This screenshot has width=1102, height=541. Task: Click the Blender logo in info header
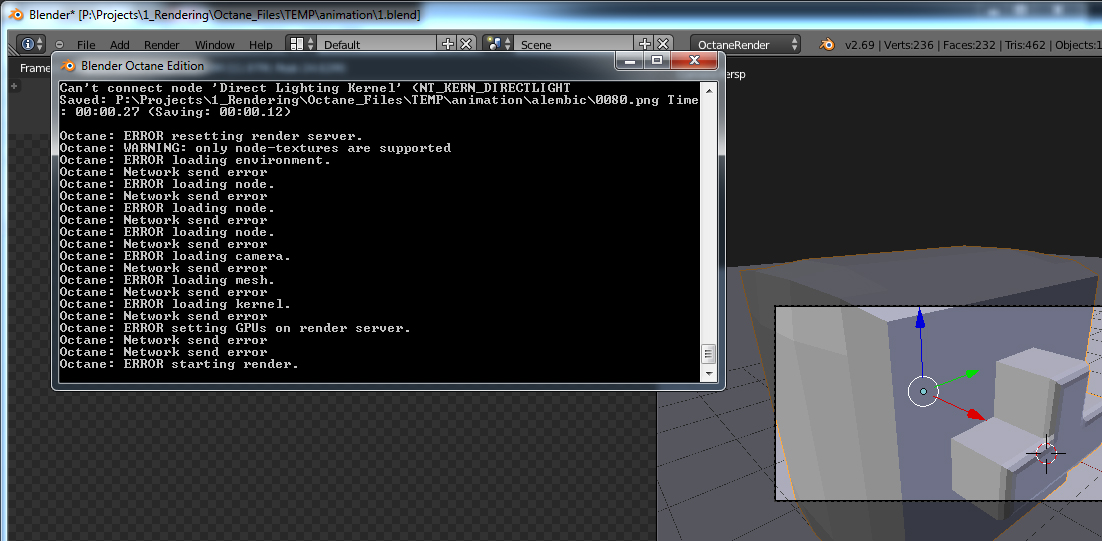[828, 44]
